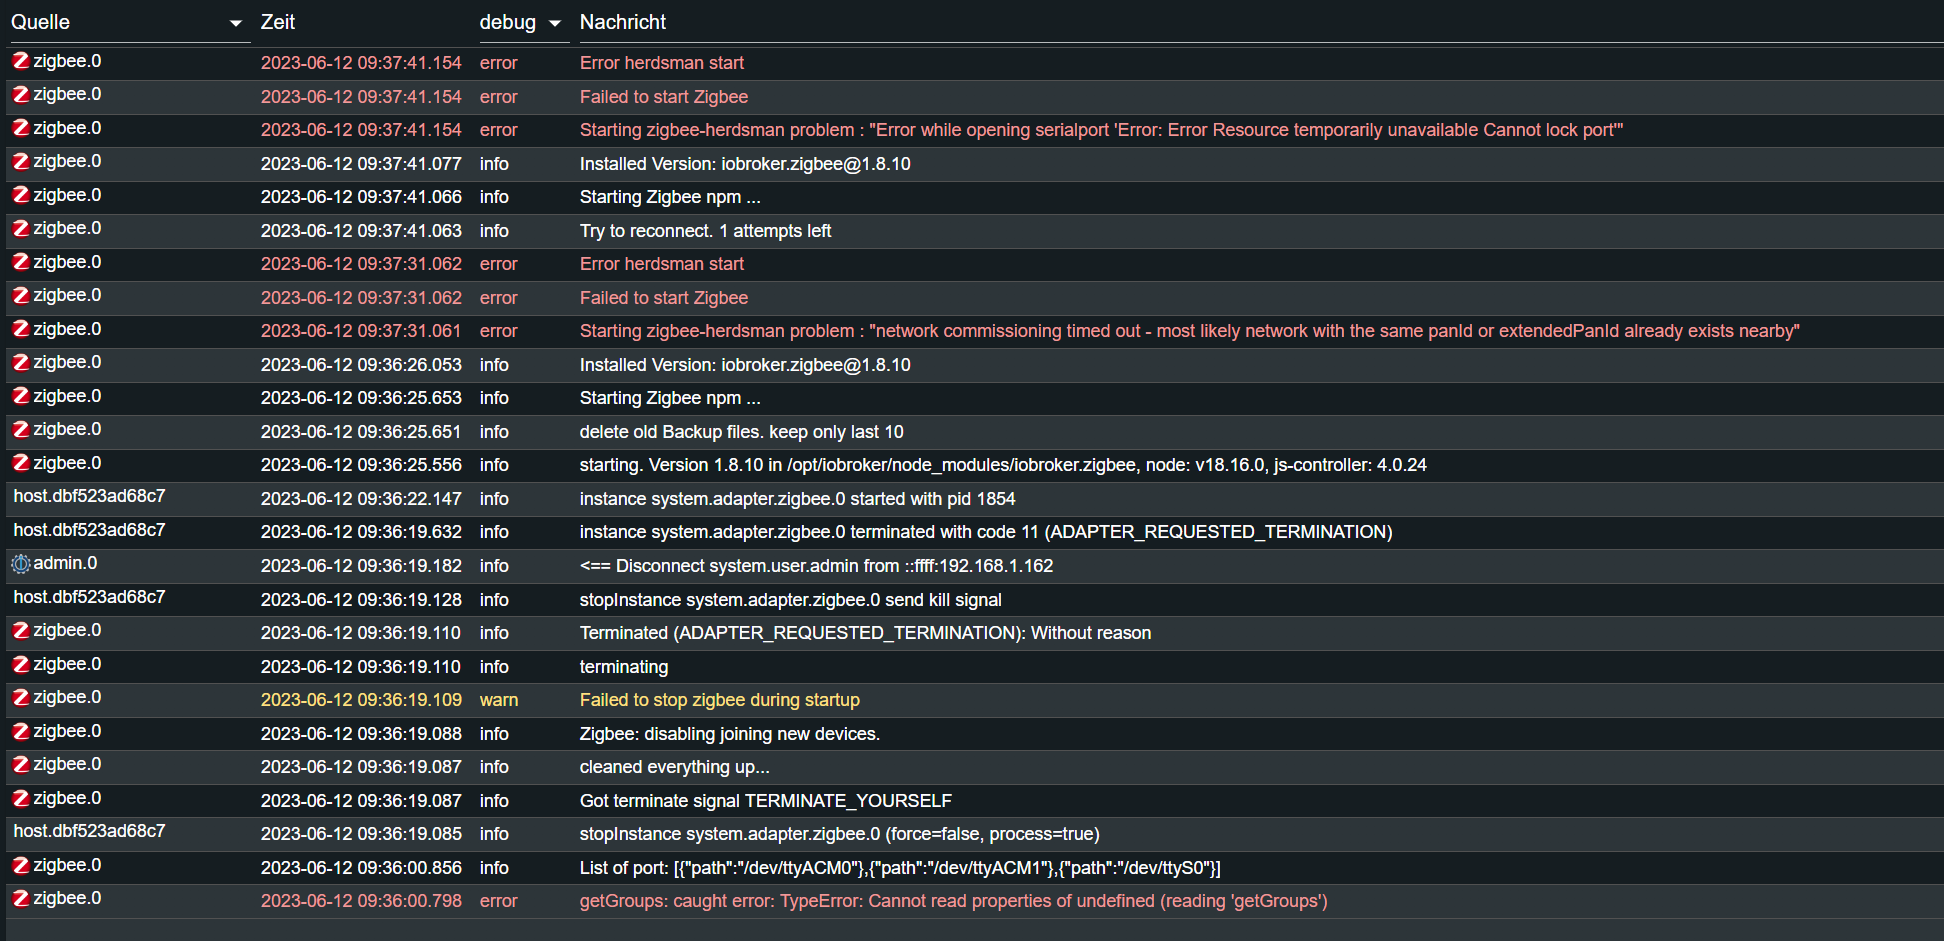Click the "Disconnect system.user.admin" message
This screenshot has width=1944, height=941.
816,566
